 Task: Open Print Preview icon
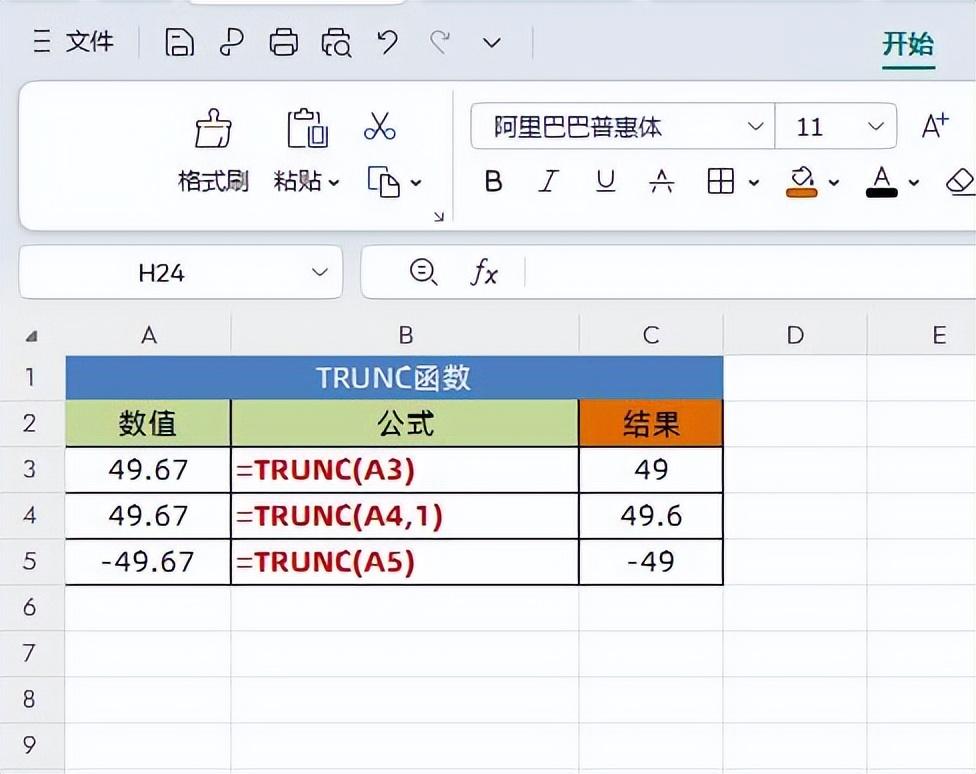pos(336,43)
